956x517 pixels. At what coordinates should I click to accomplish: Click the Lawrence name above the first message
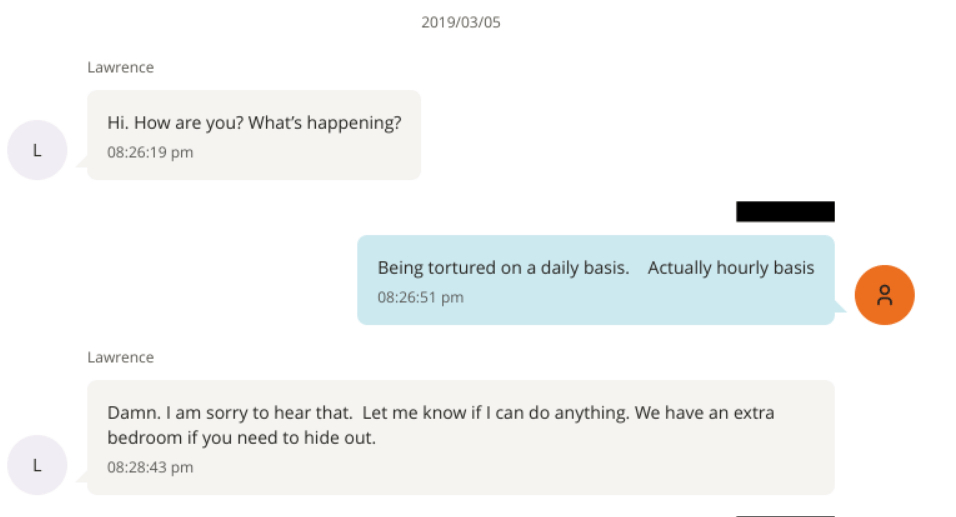(120, 68)
